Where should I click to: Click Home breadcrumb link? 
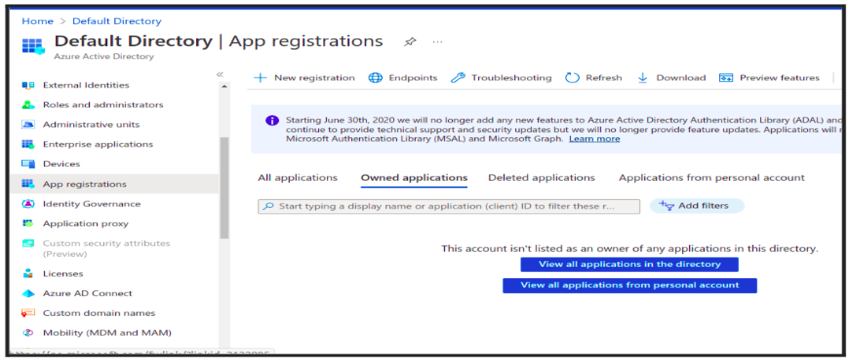click(x=37, y=21)
